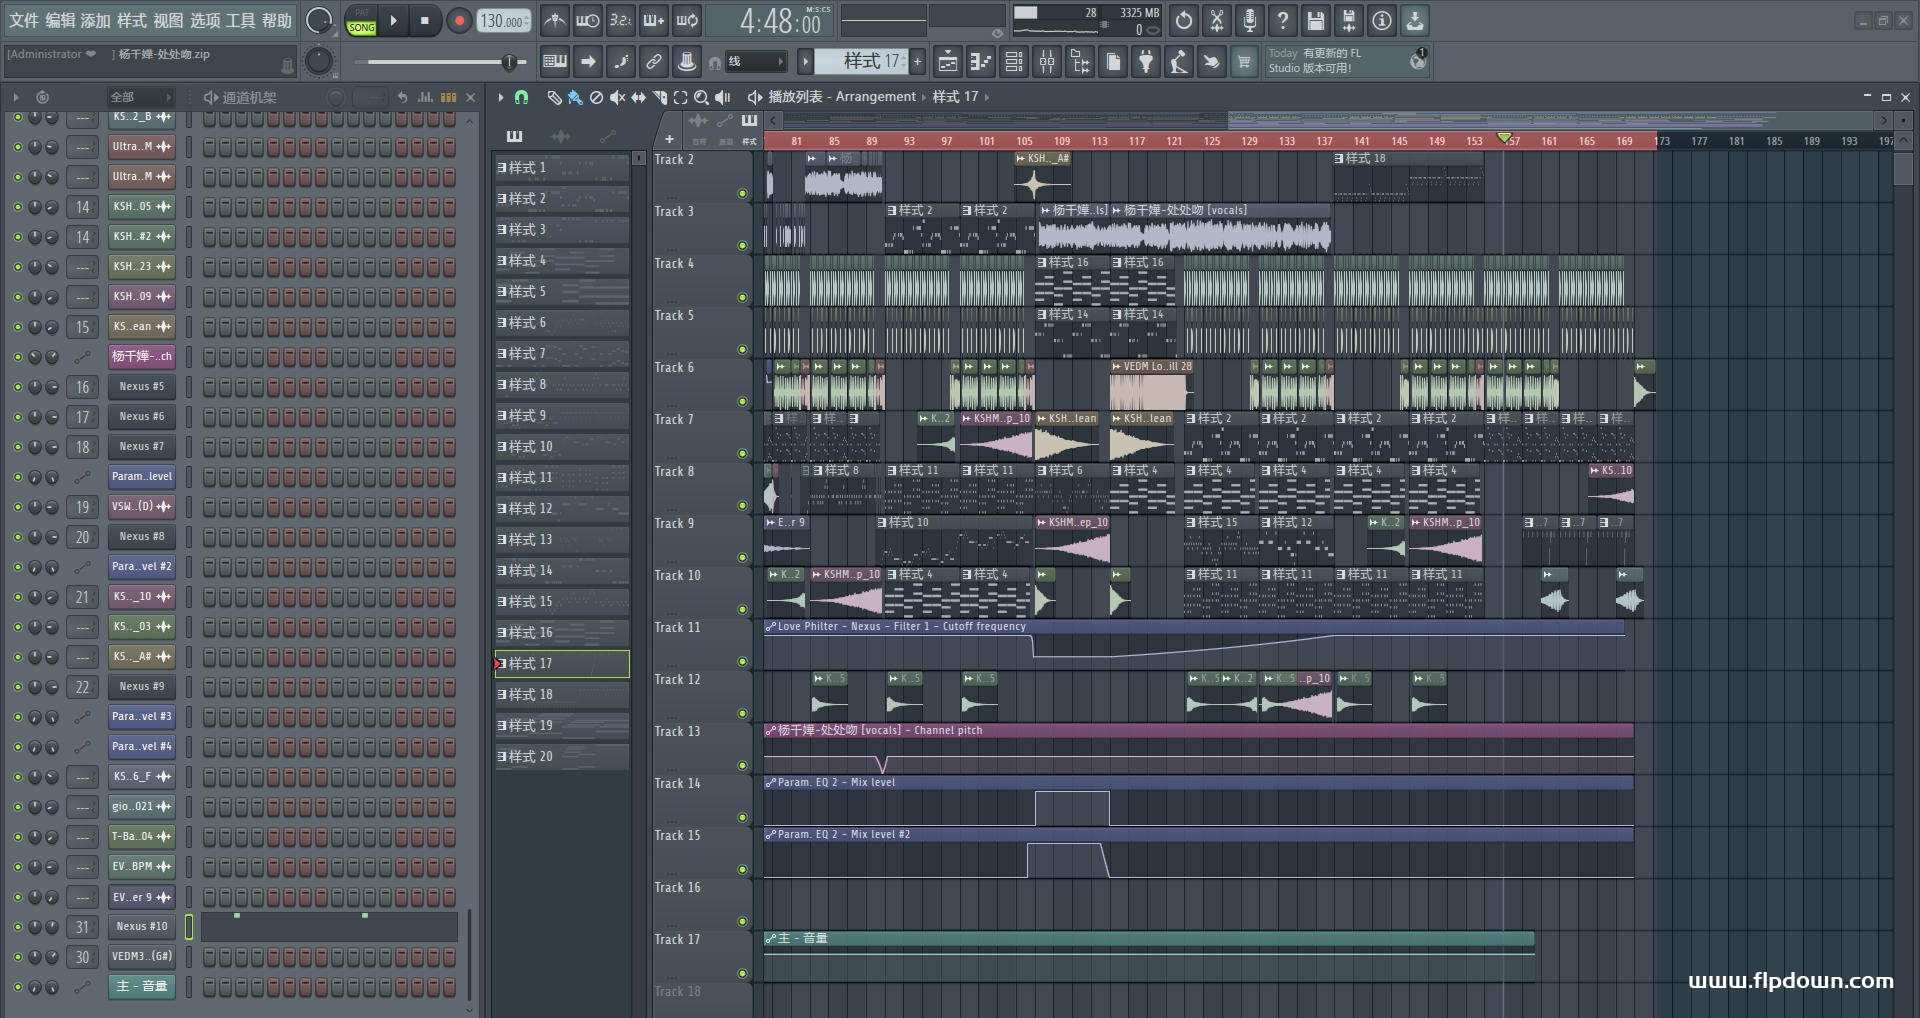1920x1018 pixels.
Task: Select the mute tool in playlist toolbar
Action: 617,97
